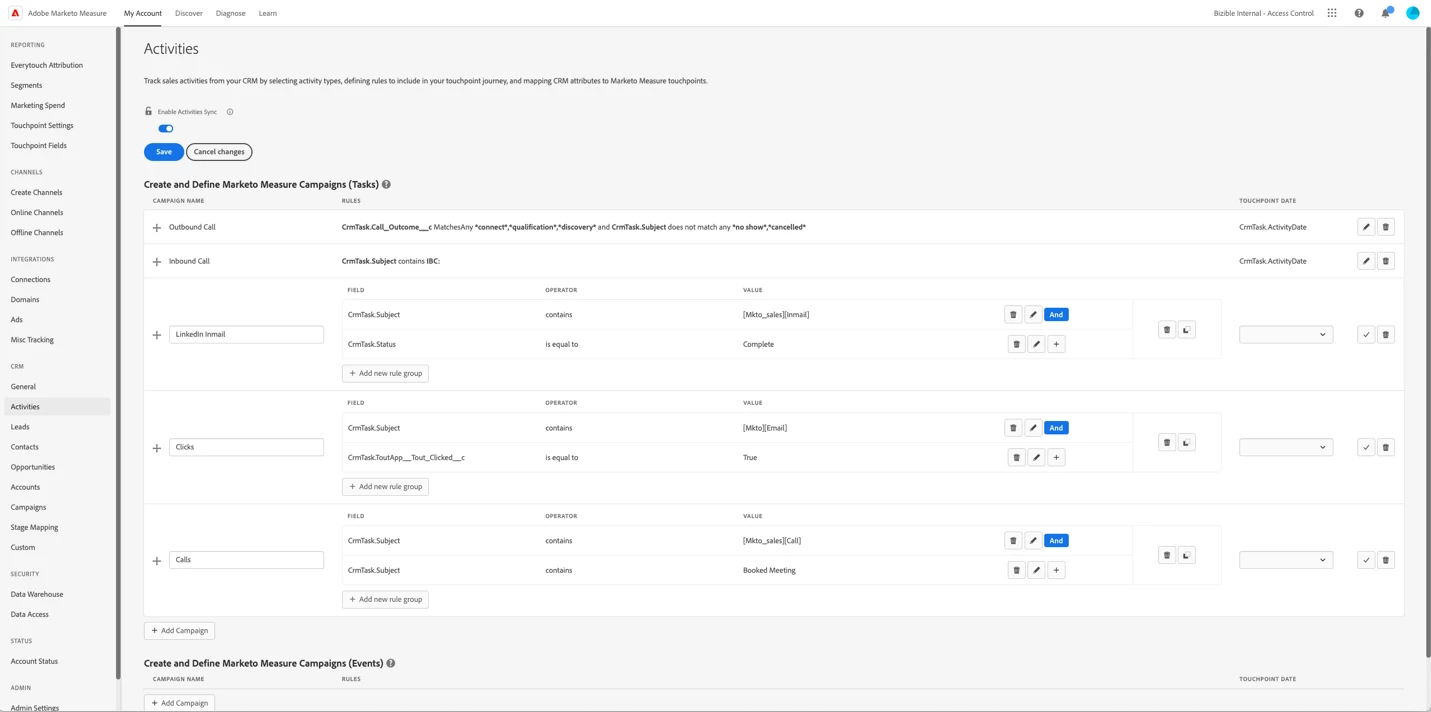
Task: Add rule after 'Booked Meeting' row
Action: [1056, 570]
